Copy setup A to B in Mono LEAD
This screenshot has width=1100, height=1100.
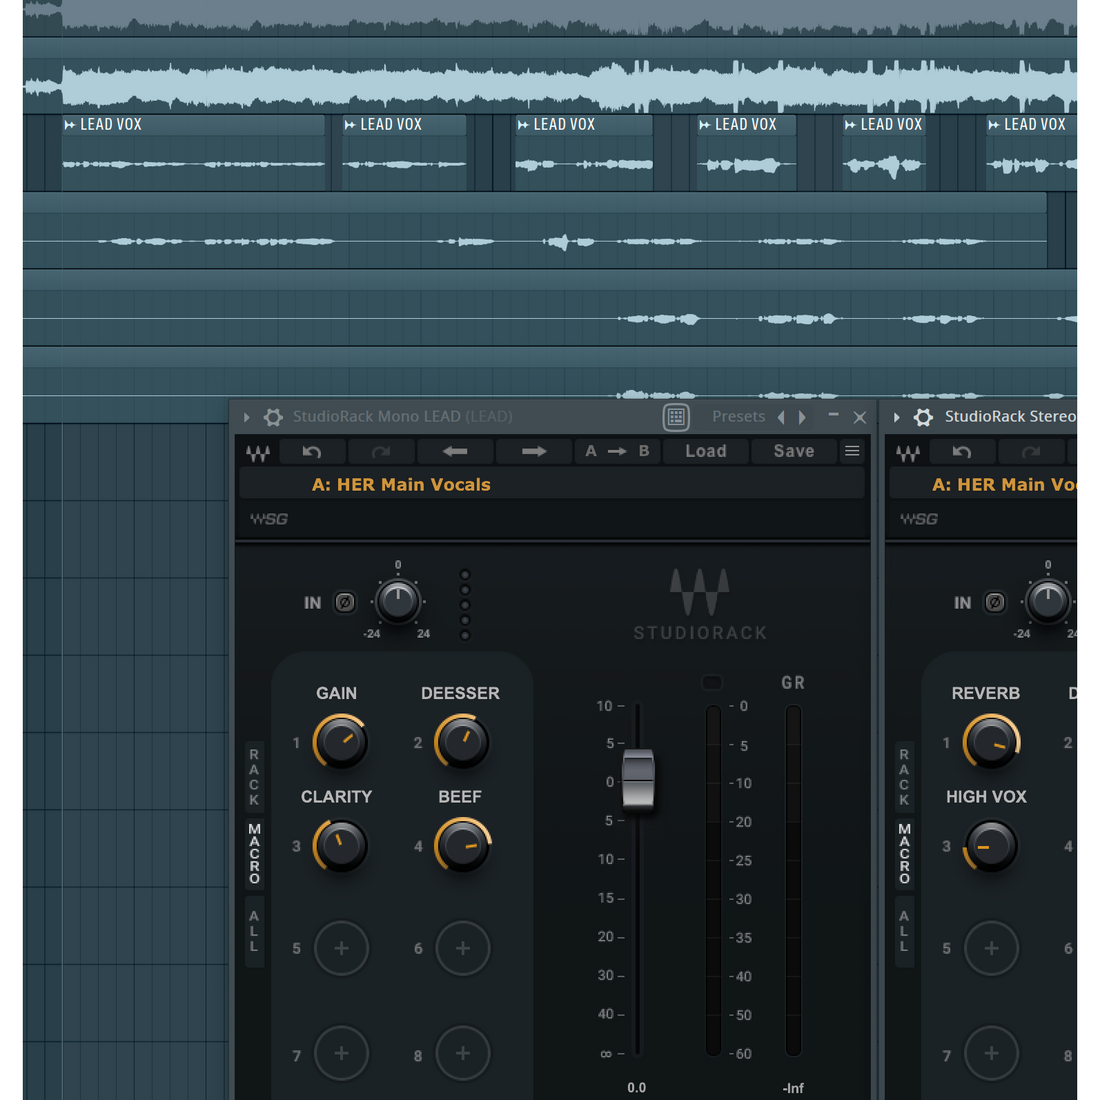617,452
